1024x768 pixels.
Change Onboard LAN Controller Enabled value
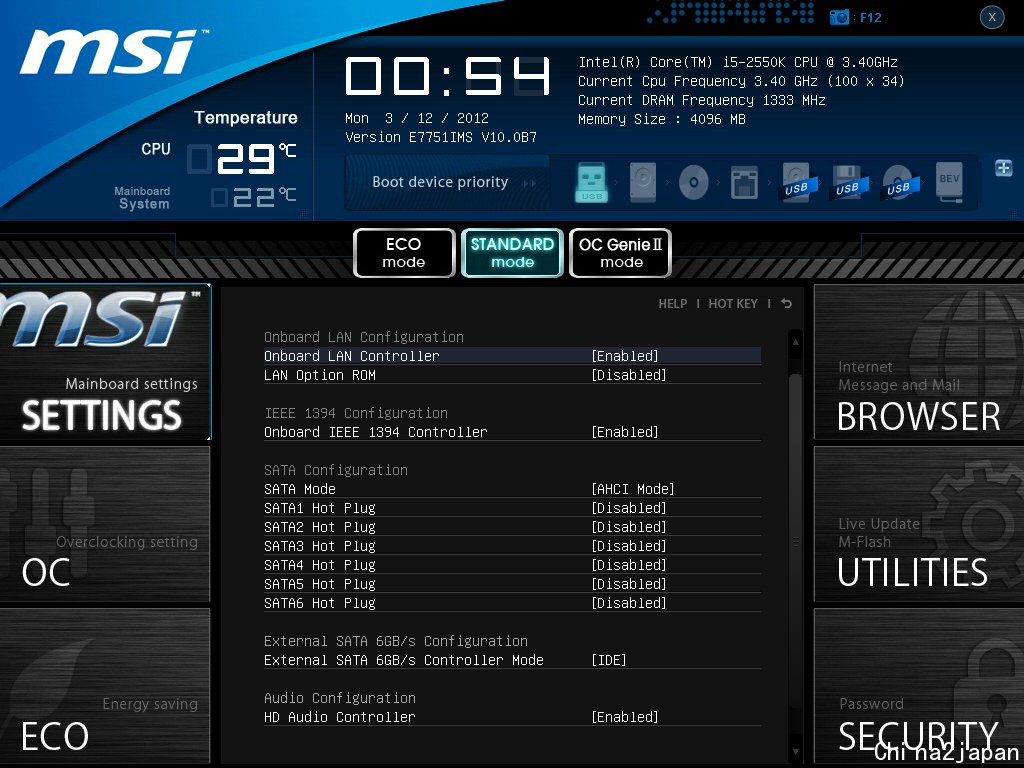625,356
